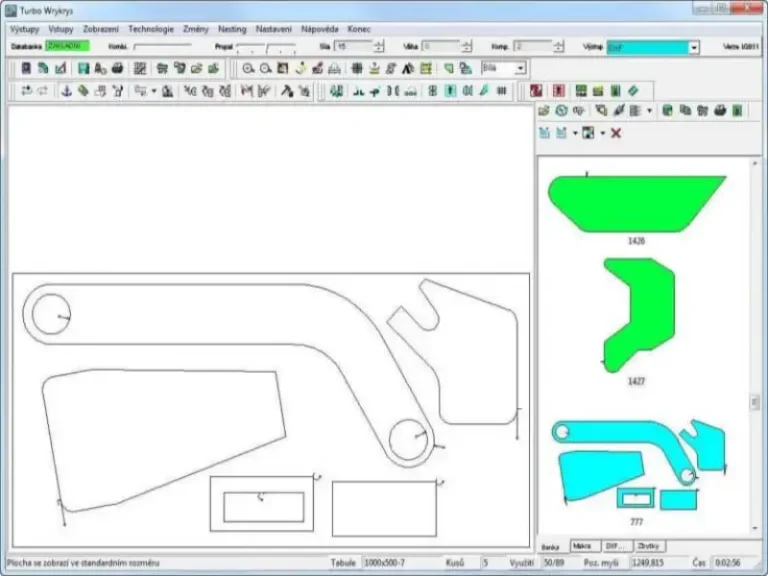Open the cyan Výstup dropdown
Viewport: 768px width, 576px height.
[694, 47]
